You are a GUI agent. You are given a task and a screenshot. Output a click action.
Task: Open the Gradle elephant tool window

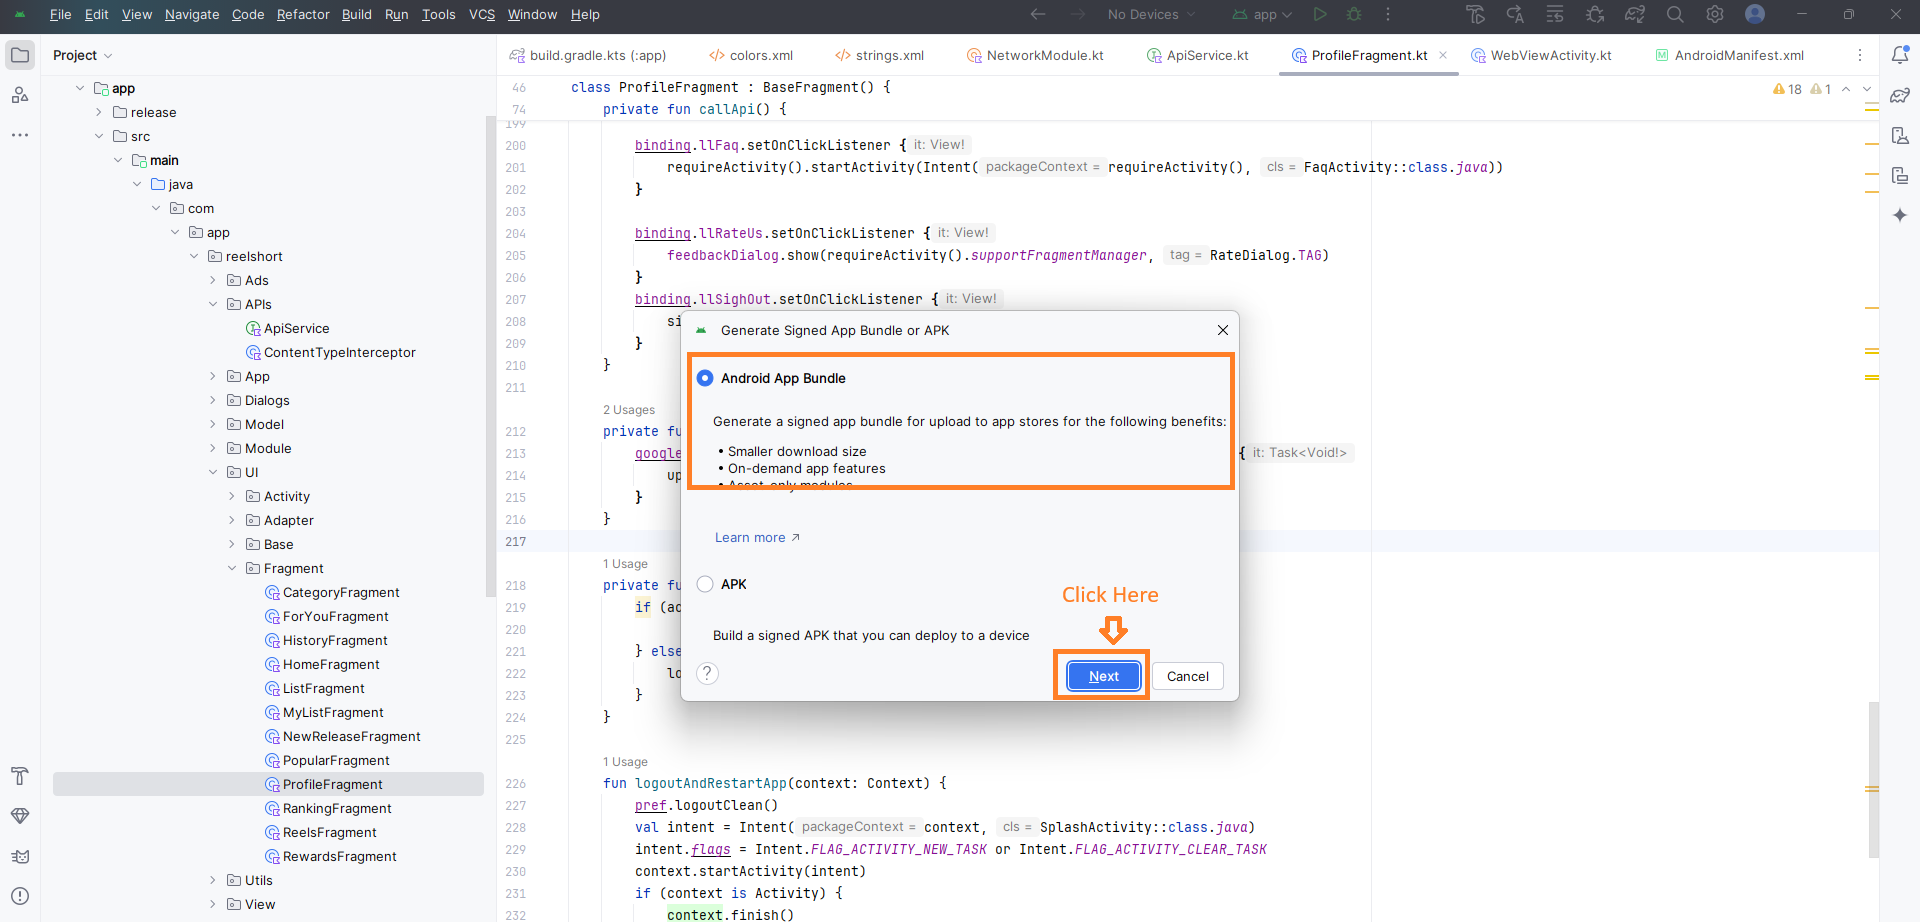click(1900, 95)
